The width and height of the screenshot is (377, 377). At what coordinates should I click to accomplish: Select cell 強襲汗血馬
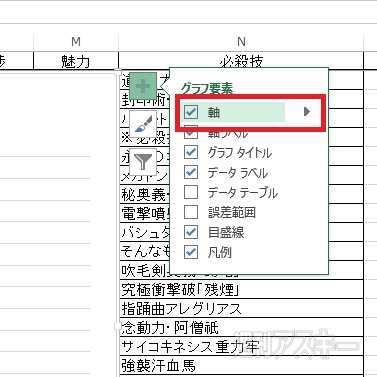click(x=241, y=365)
